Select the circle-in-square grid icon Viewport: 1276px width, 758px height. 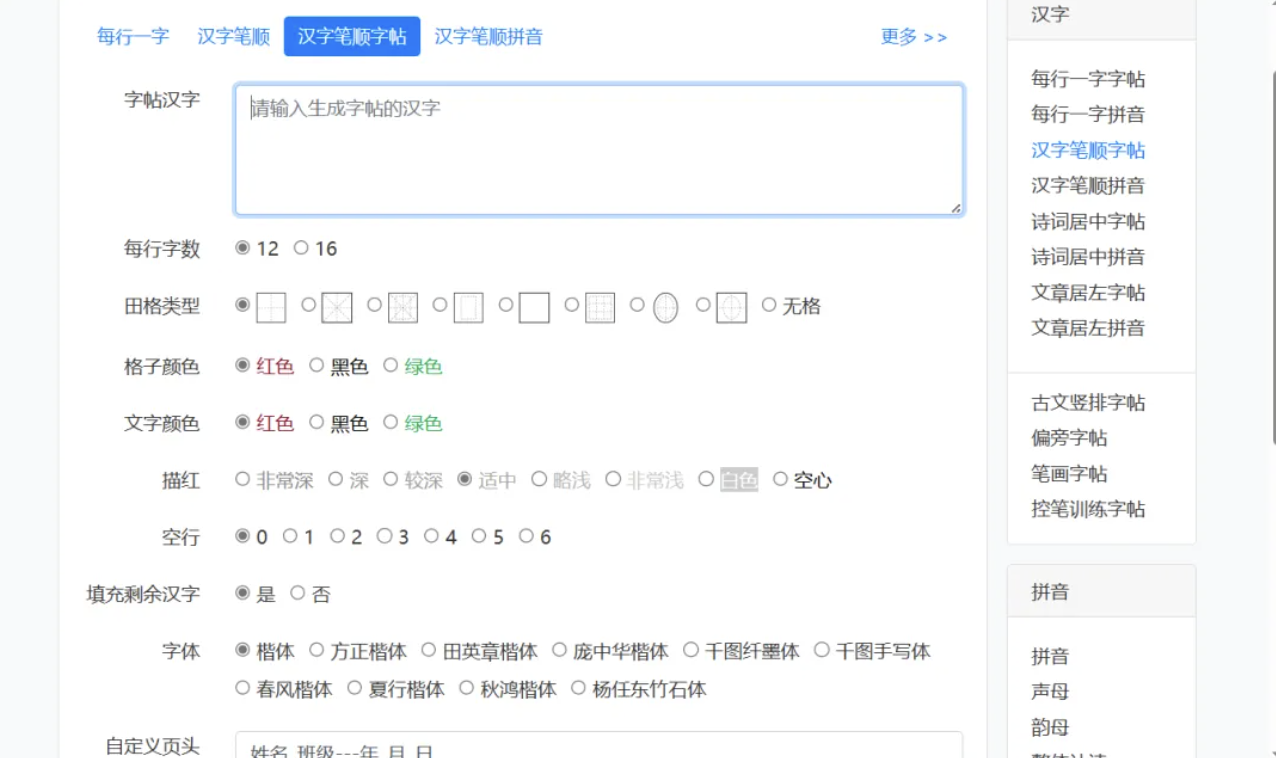click(x=731, y=307)
